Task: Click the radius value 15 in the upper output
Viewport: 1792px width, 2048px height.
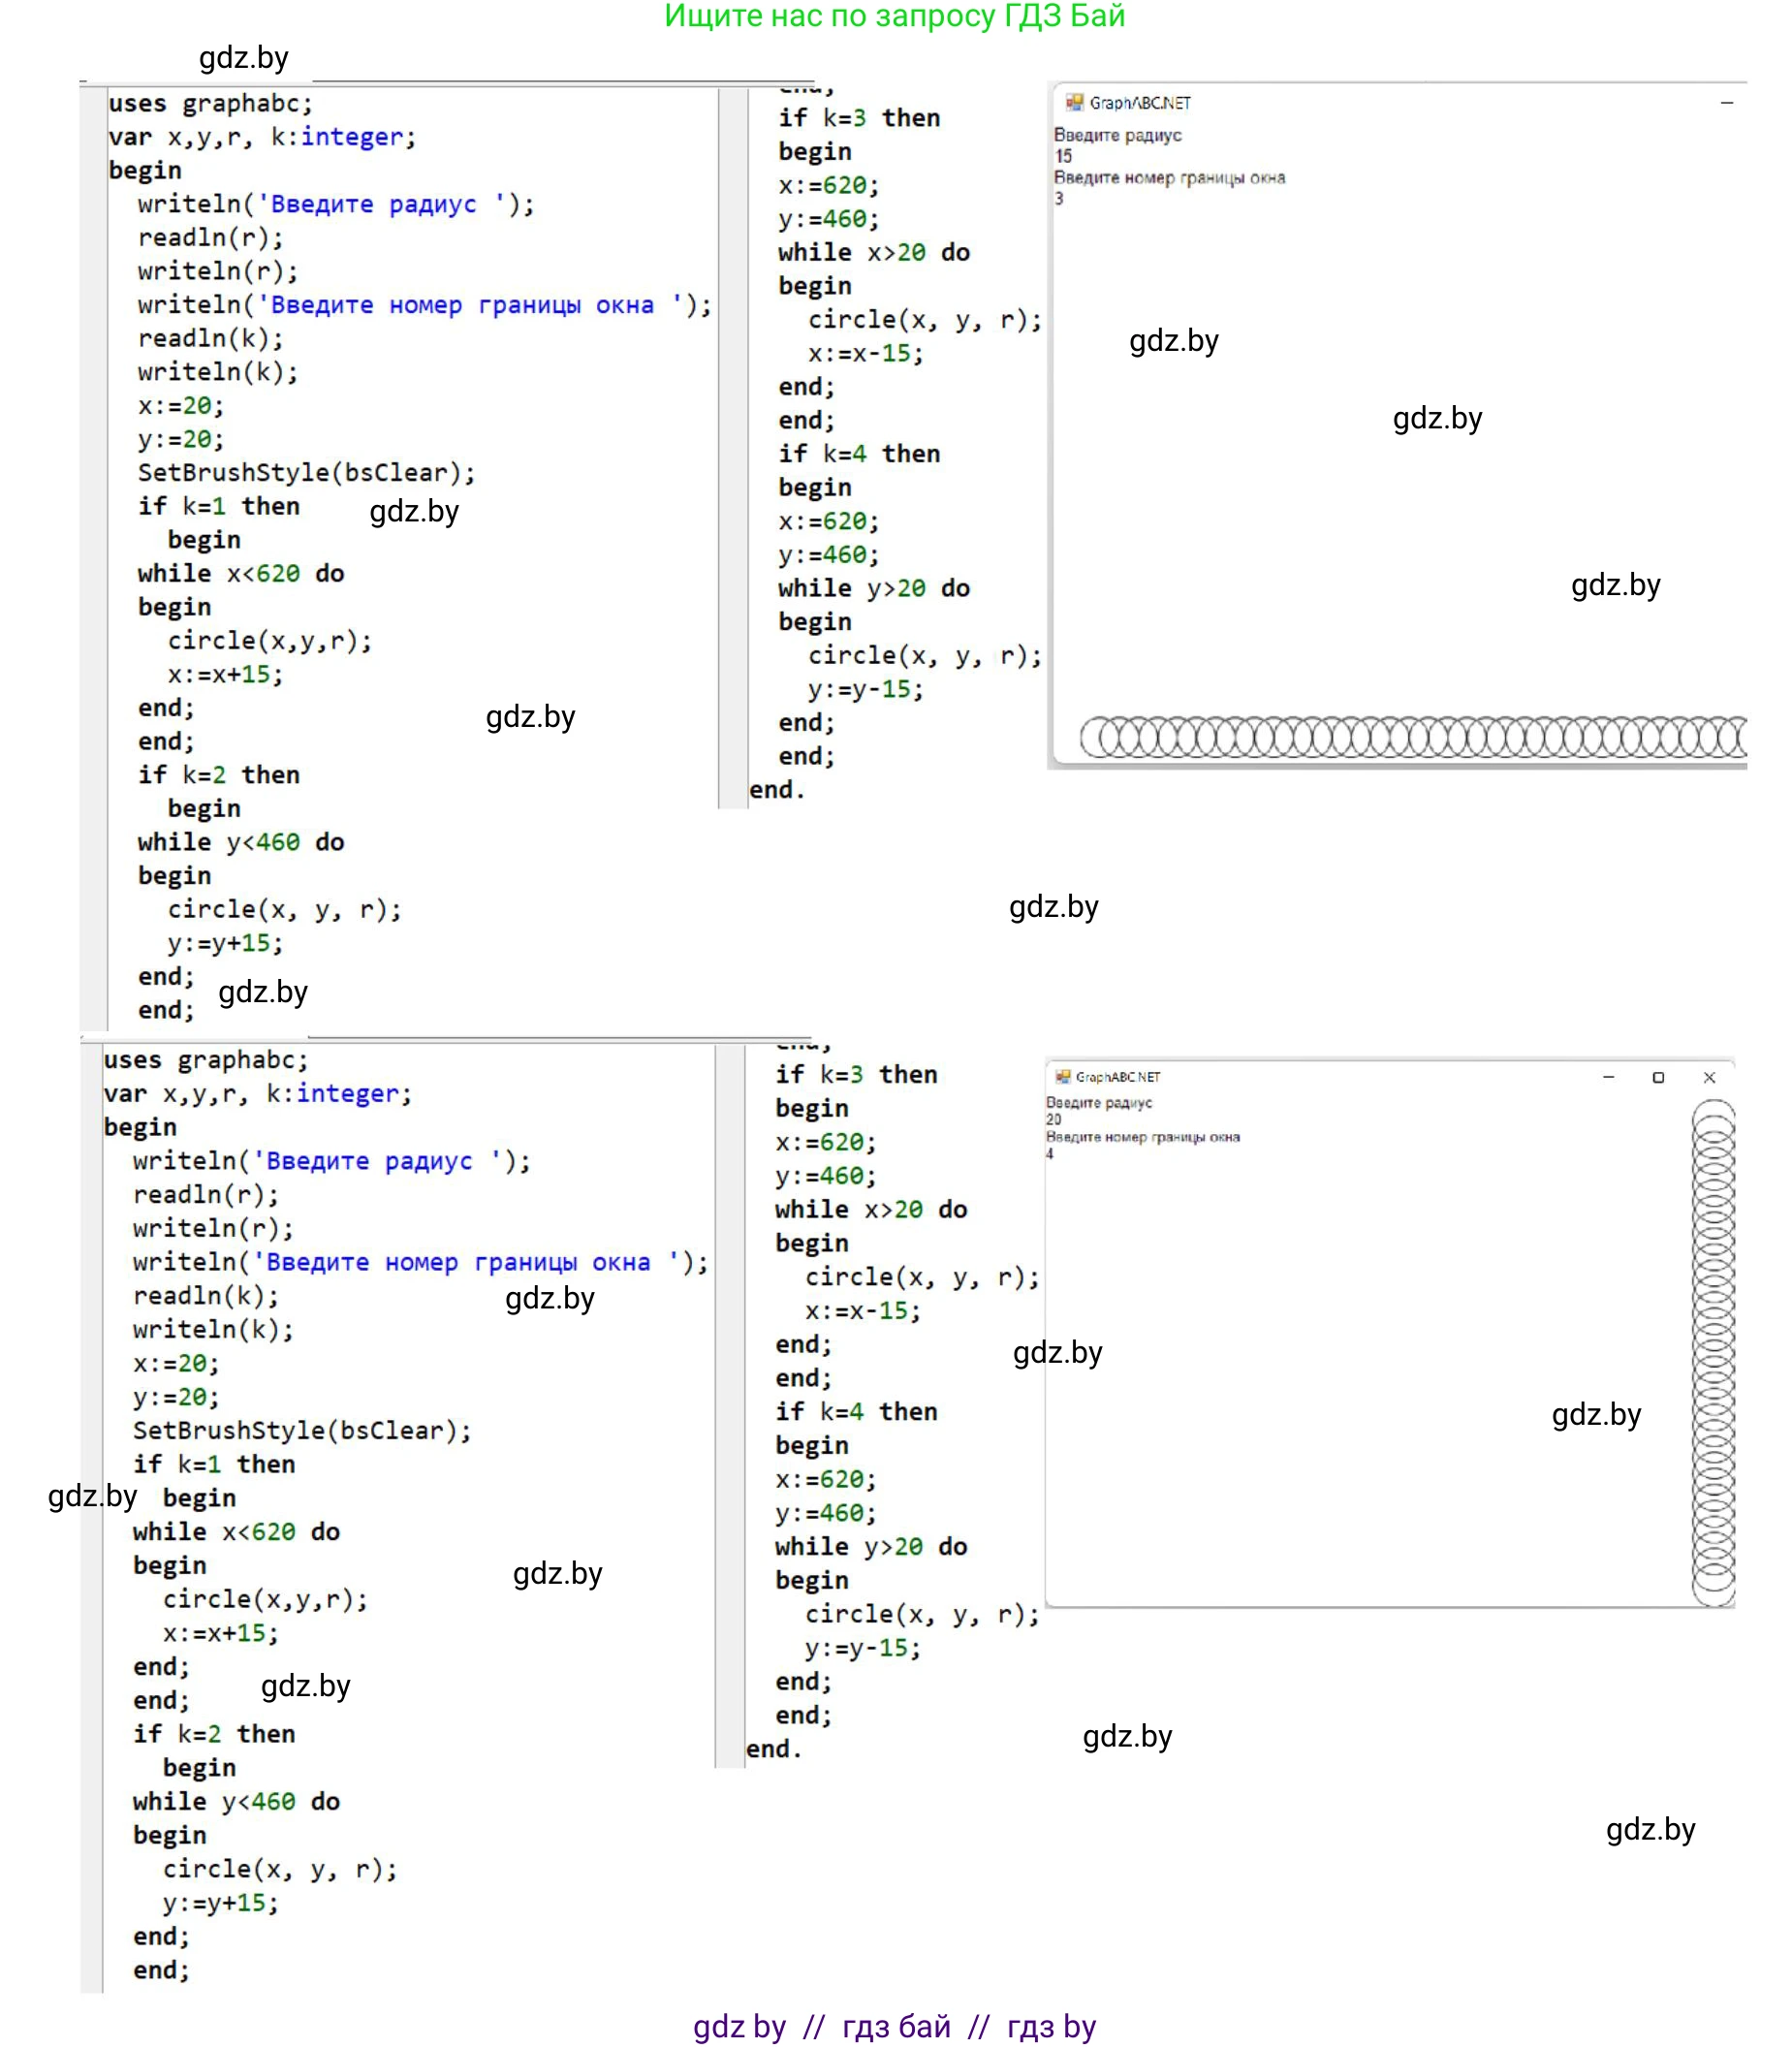Action: tap(1063, 156)
